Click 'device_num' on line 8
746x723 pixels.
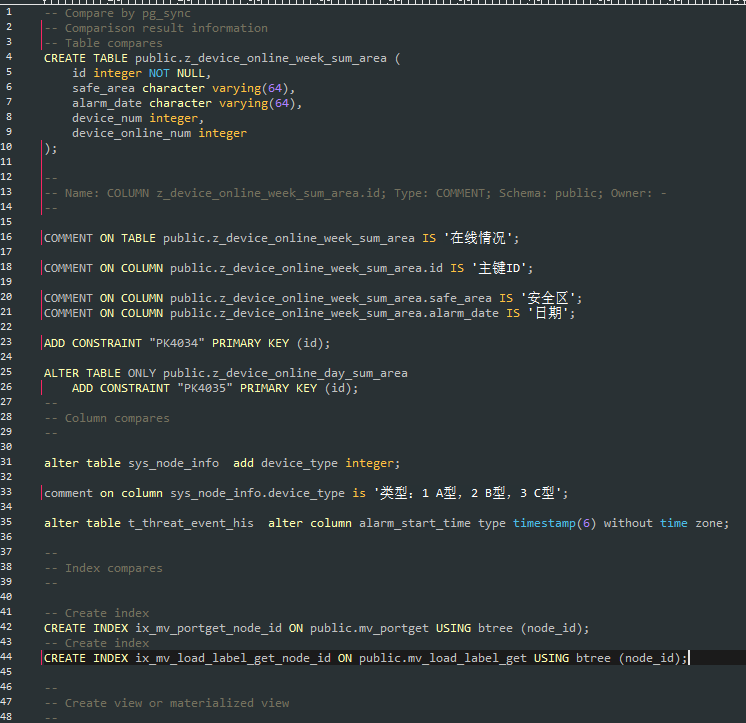pyautogui.click(x=107, y=118)
